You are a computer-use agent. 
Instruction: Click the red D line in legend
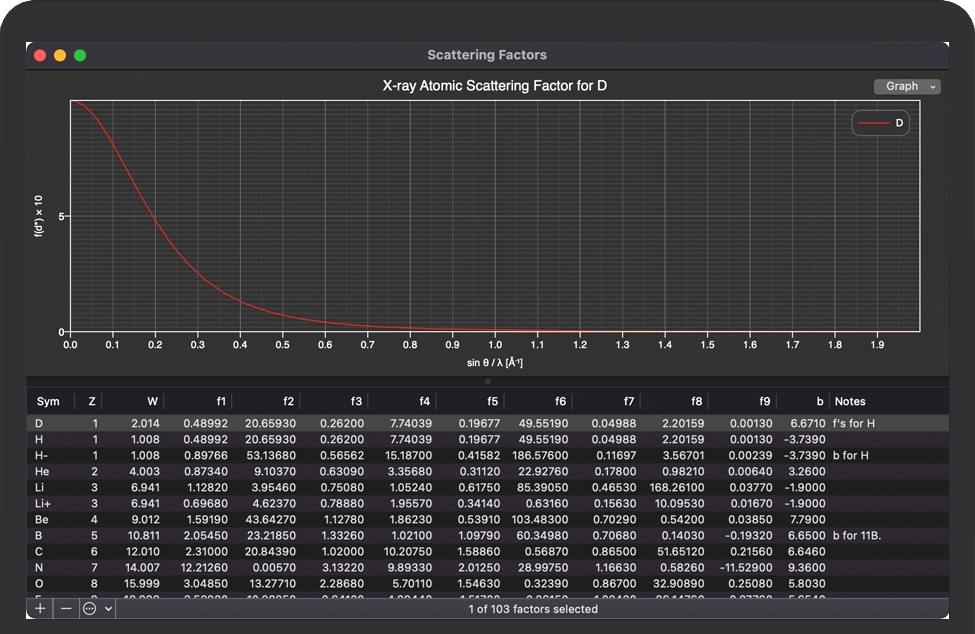pos(874,124)
